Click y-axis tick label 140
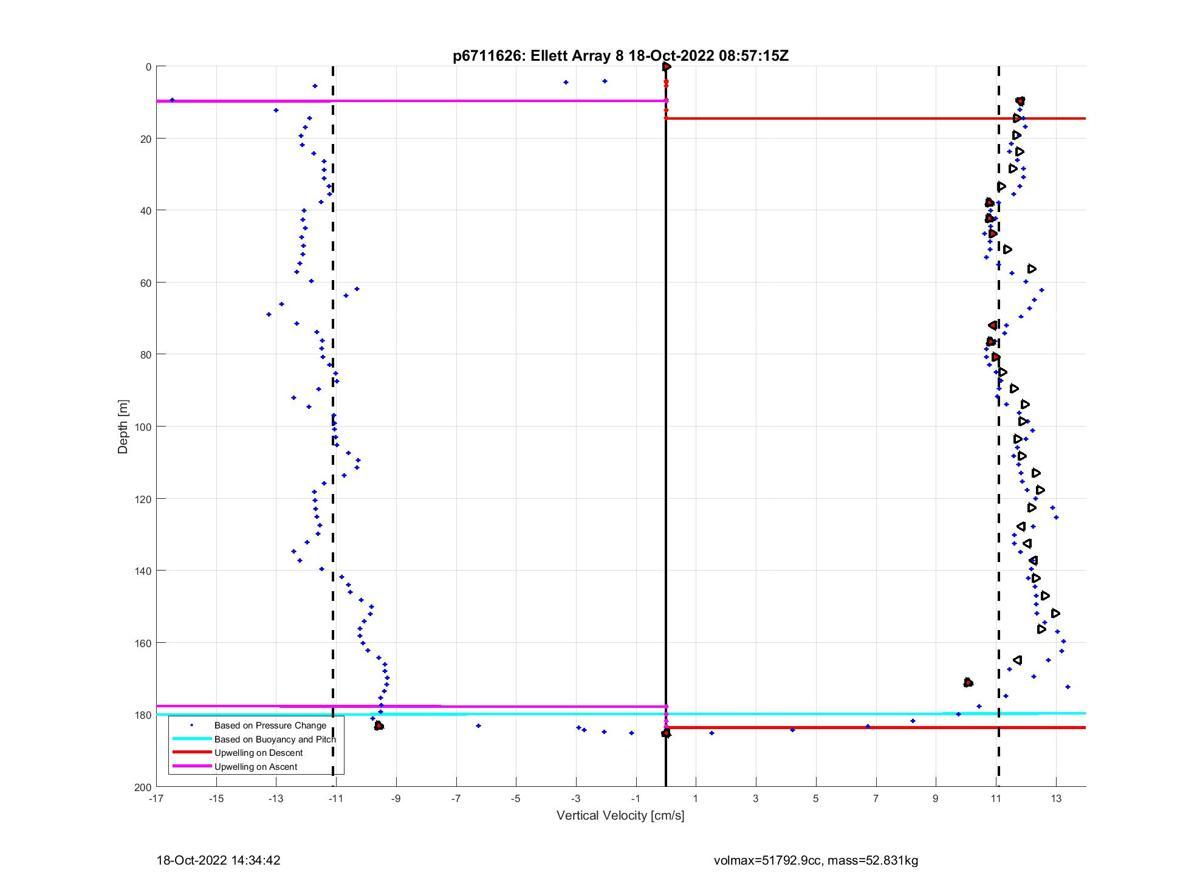 pos(142,571)
